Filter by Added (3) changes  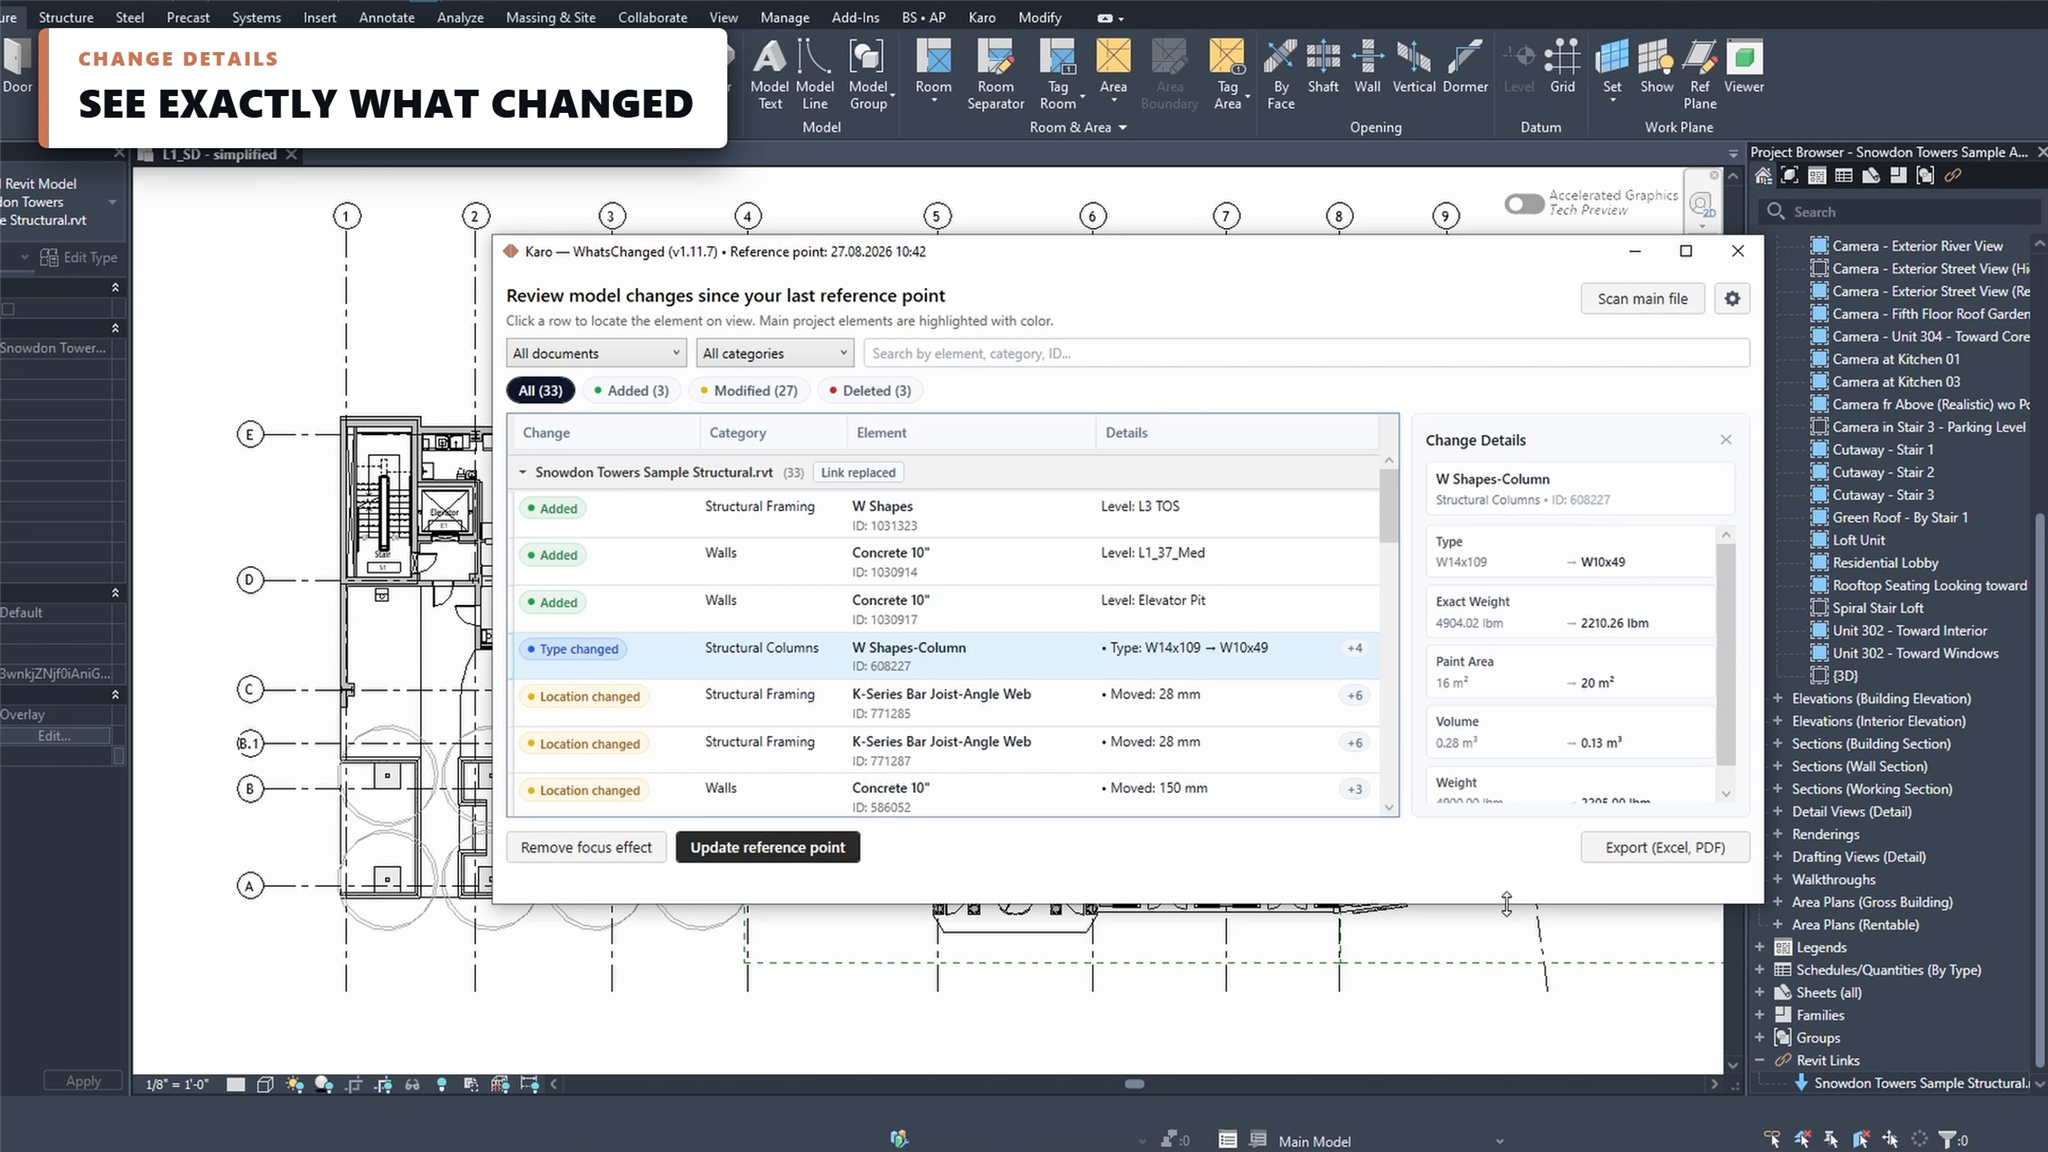pyautogui.click(x=631, y=390)
